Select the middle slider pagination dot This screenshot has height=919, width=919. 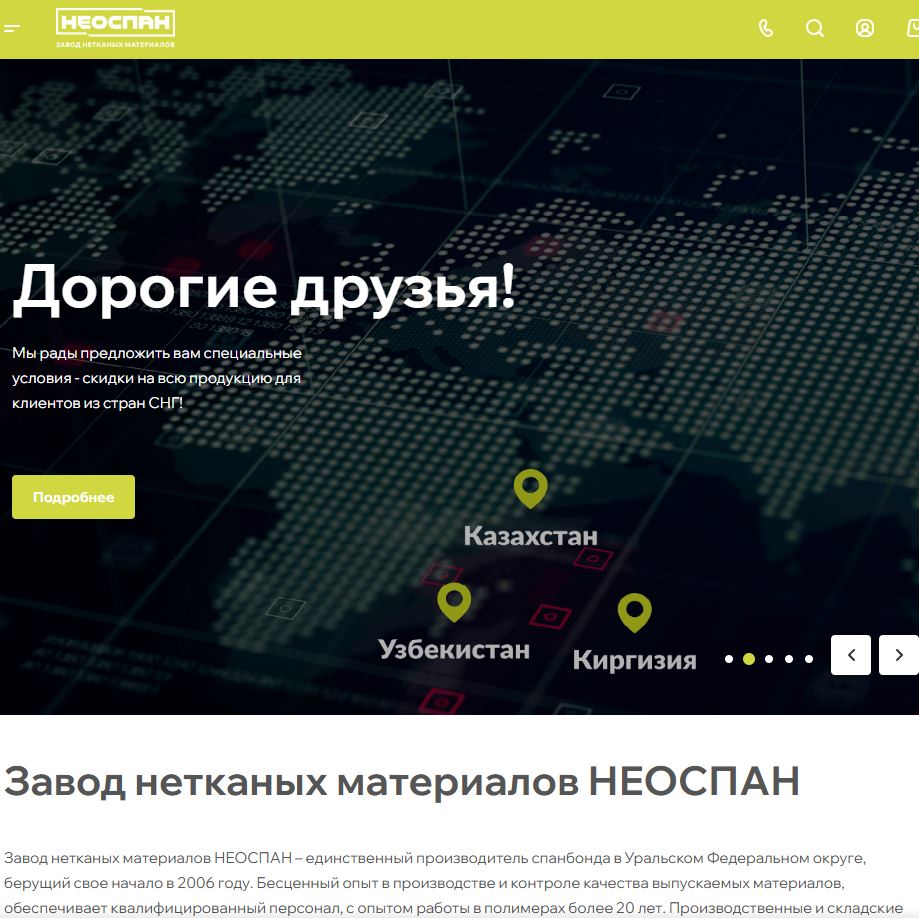767,659
